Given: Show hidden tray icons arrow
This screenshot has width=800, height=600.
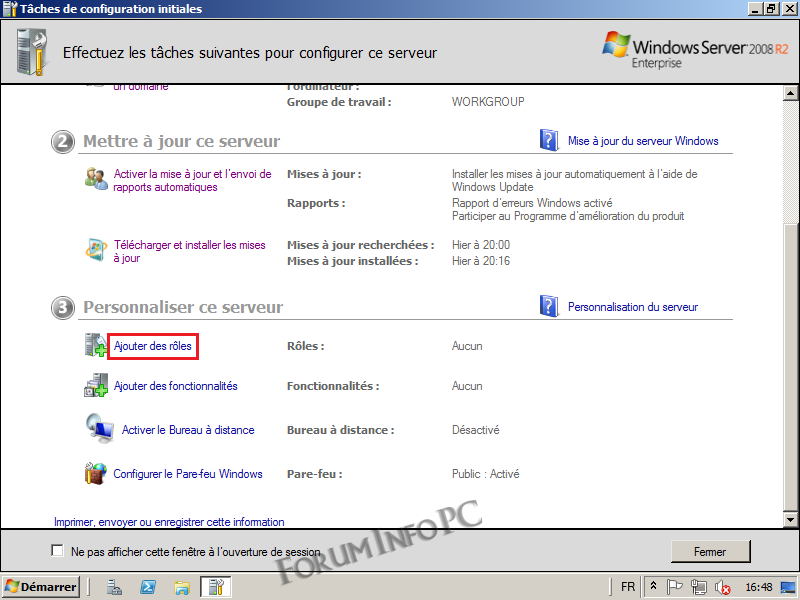Looking at the screenshot, I should [x=653, y=587].
